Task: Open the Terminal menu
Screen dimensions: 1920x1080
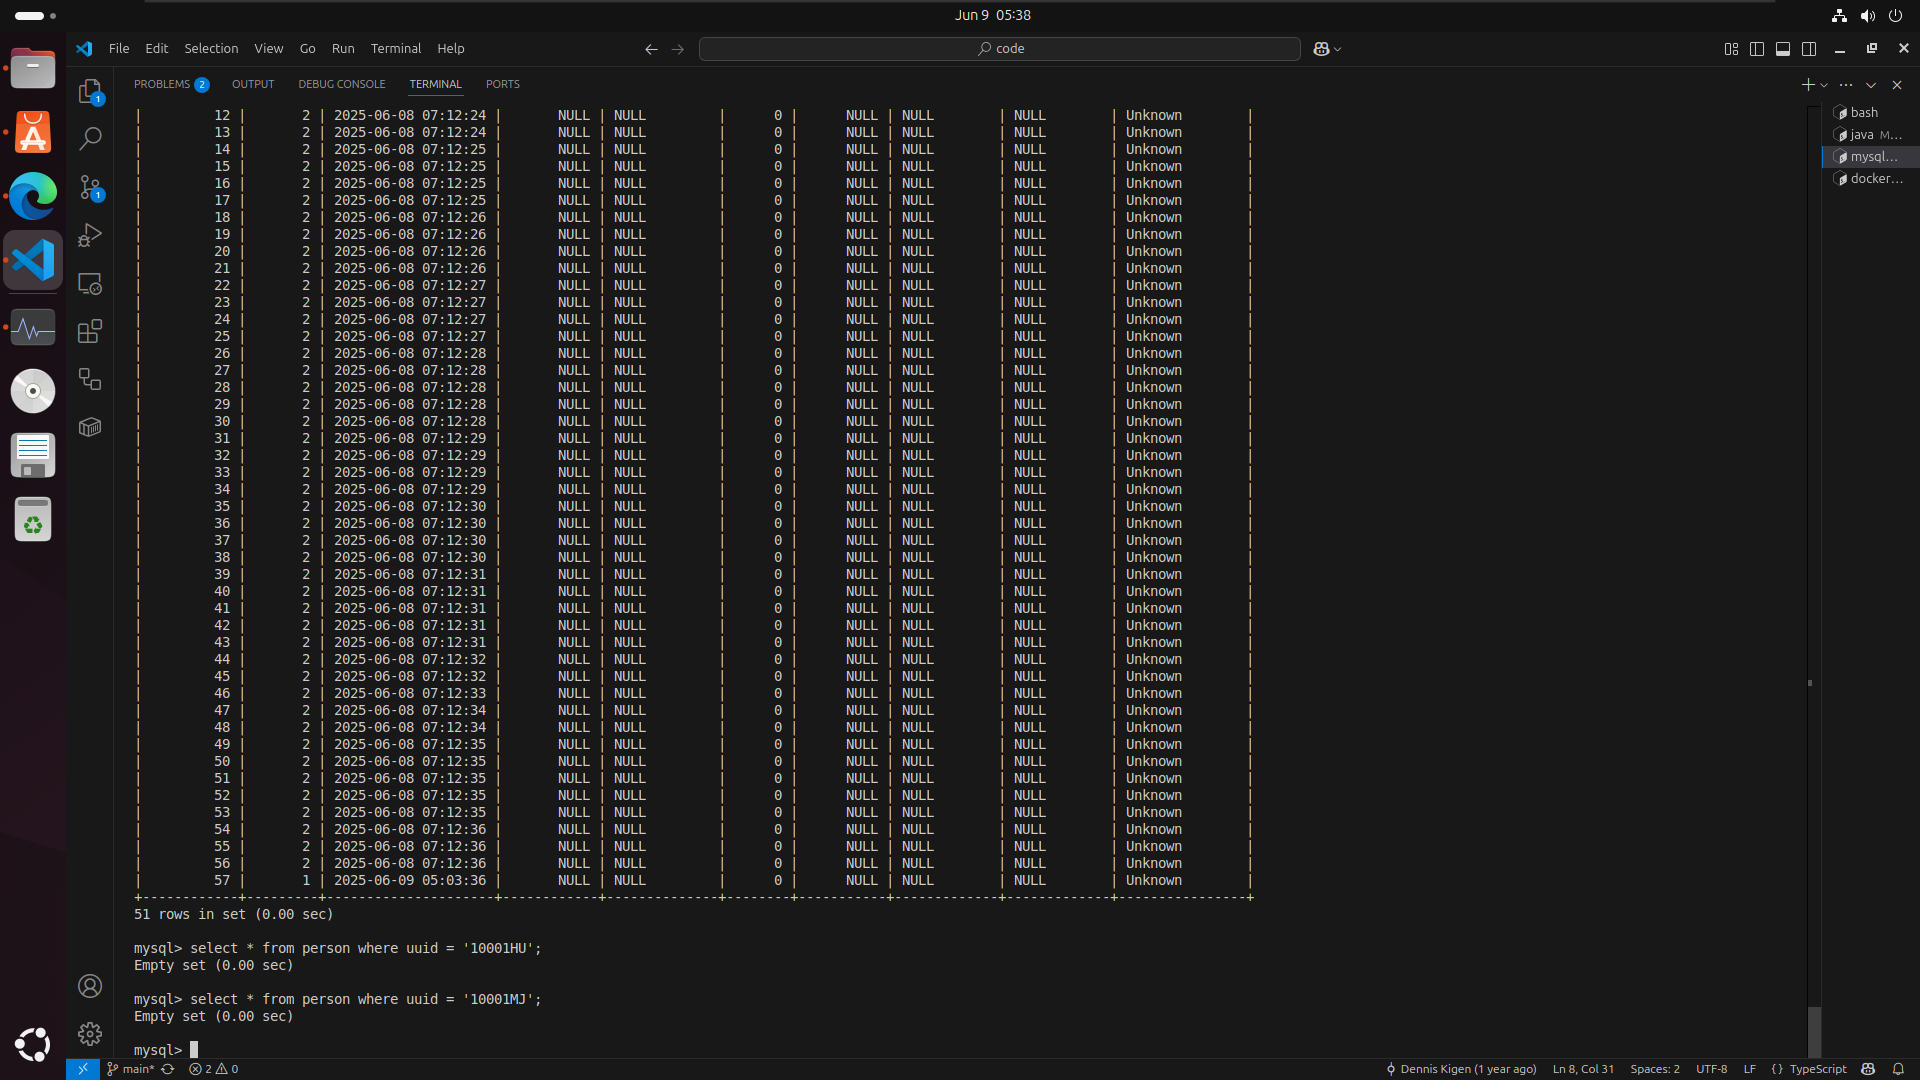Action: point(396,49)
